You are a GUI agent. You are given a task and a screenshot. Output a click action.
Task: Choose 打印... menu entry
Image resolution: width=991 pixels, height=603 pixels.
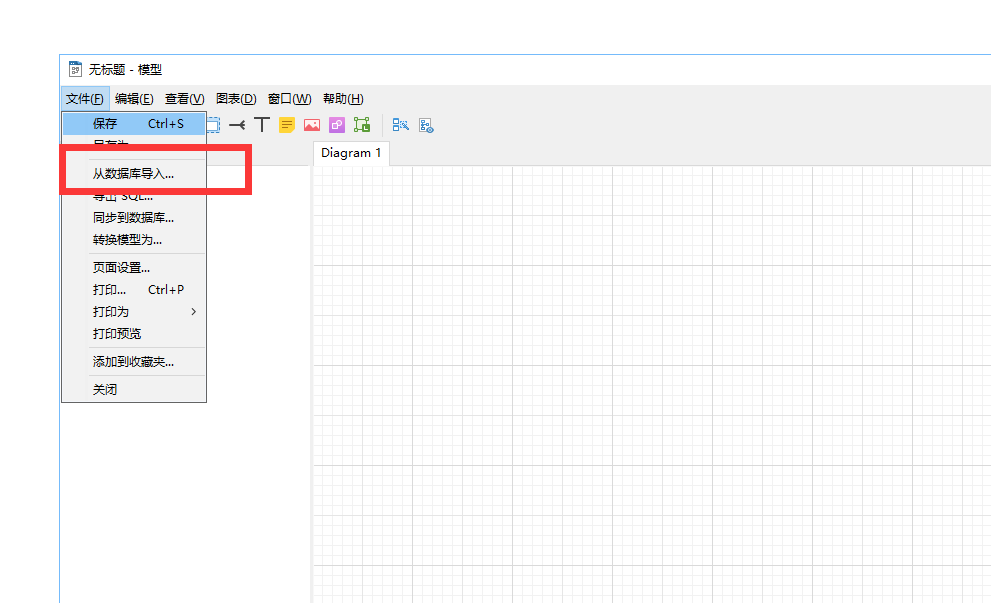[134, 289]
